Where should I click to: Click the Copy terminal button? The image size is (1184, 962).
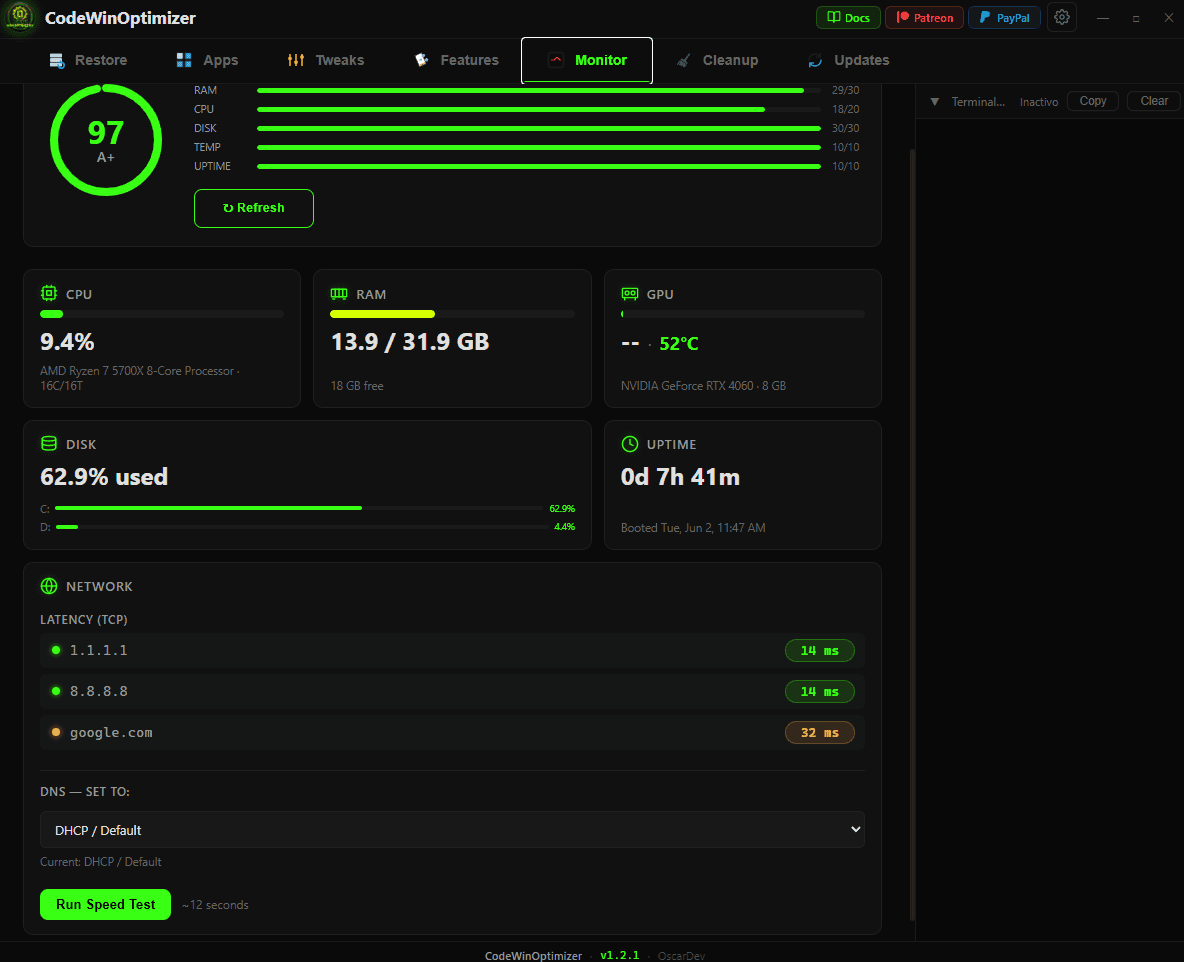(x=1093, y=101)
